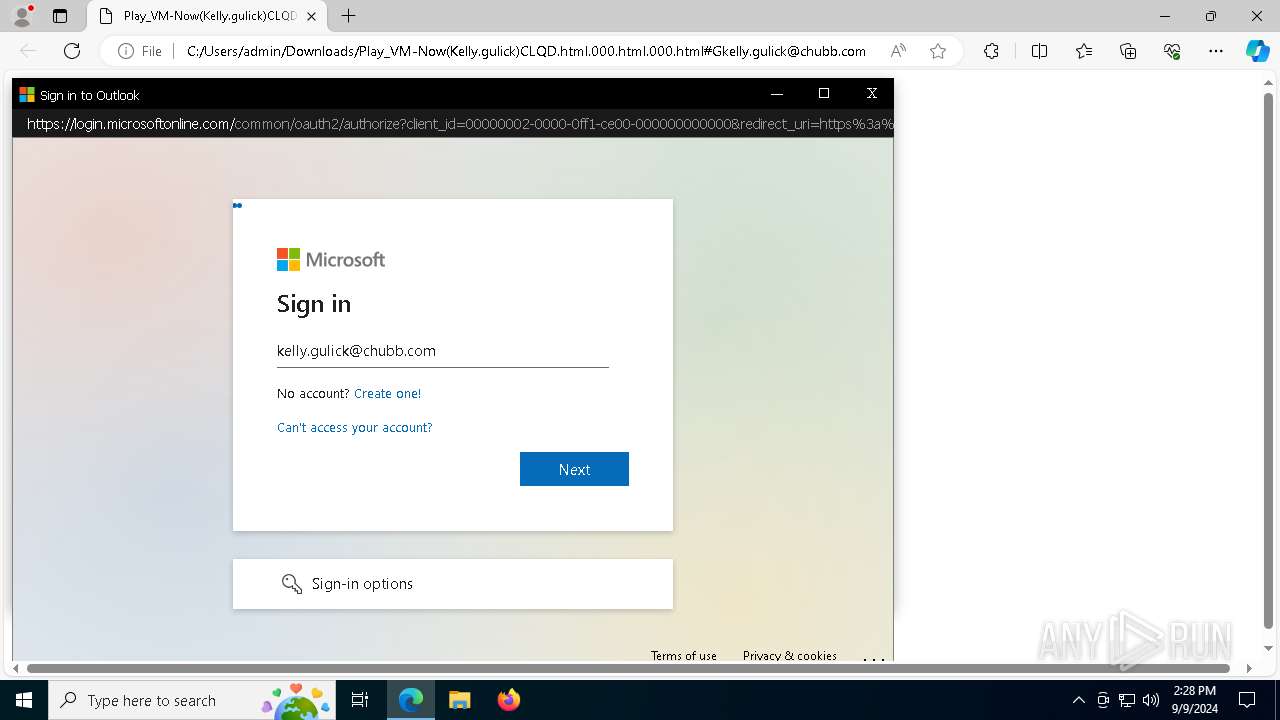
Task: Open File Explorer from taskbar
Action: coord(459,700)
